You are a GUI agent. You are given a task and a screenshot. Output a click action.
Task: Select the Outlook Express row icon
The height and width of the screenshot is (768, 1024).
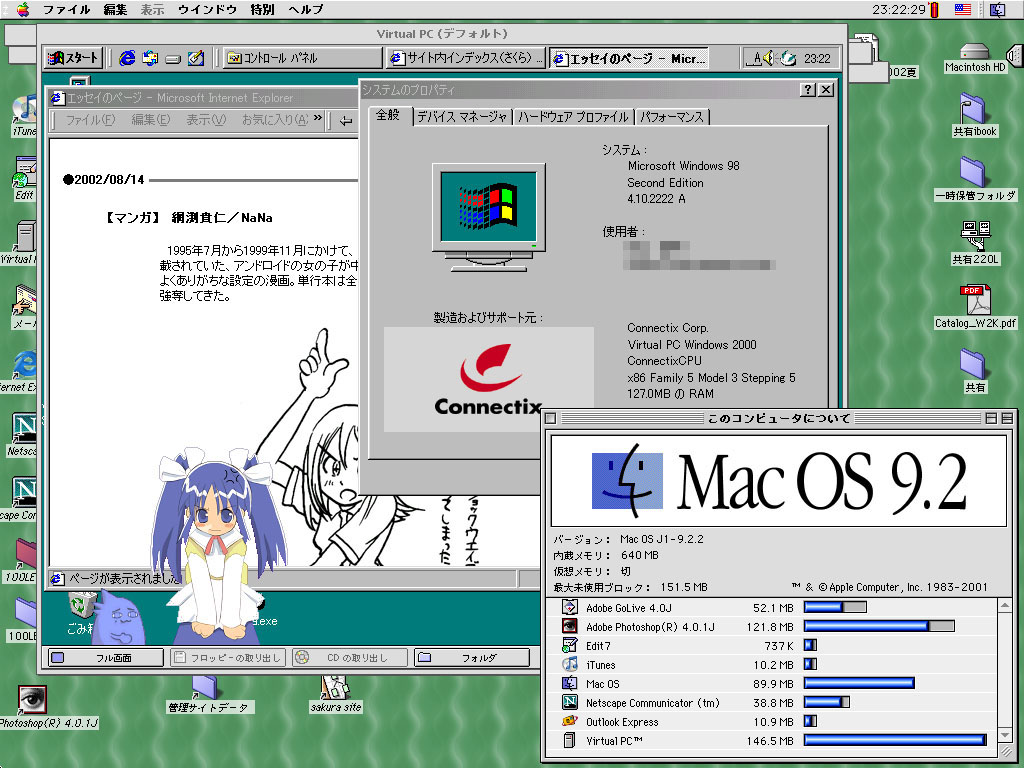(x=569, y=721)
